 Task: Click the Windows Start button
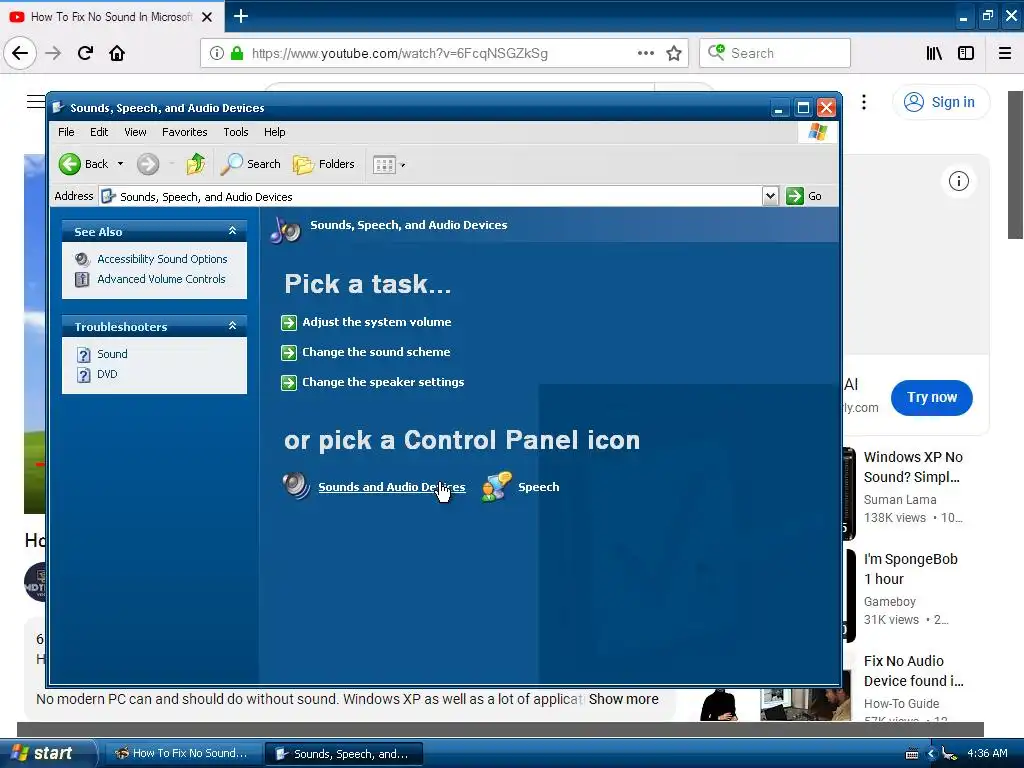(x=47, y=753)
